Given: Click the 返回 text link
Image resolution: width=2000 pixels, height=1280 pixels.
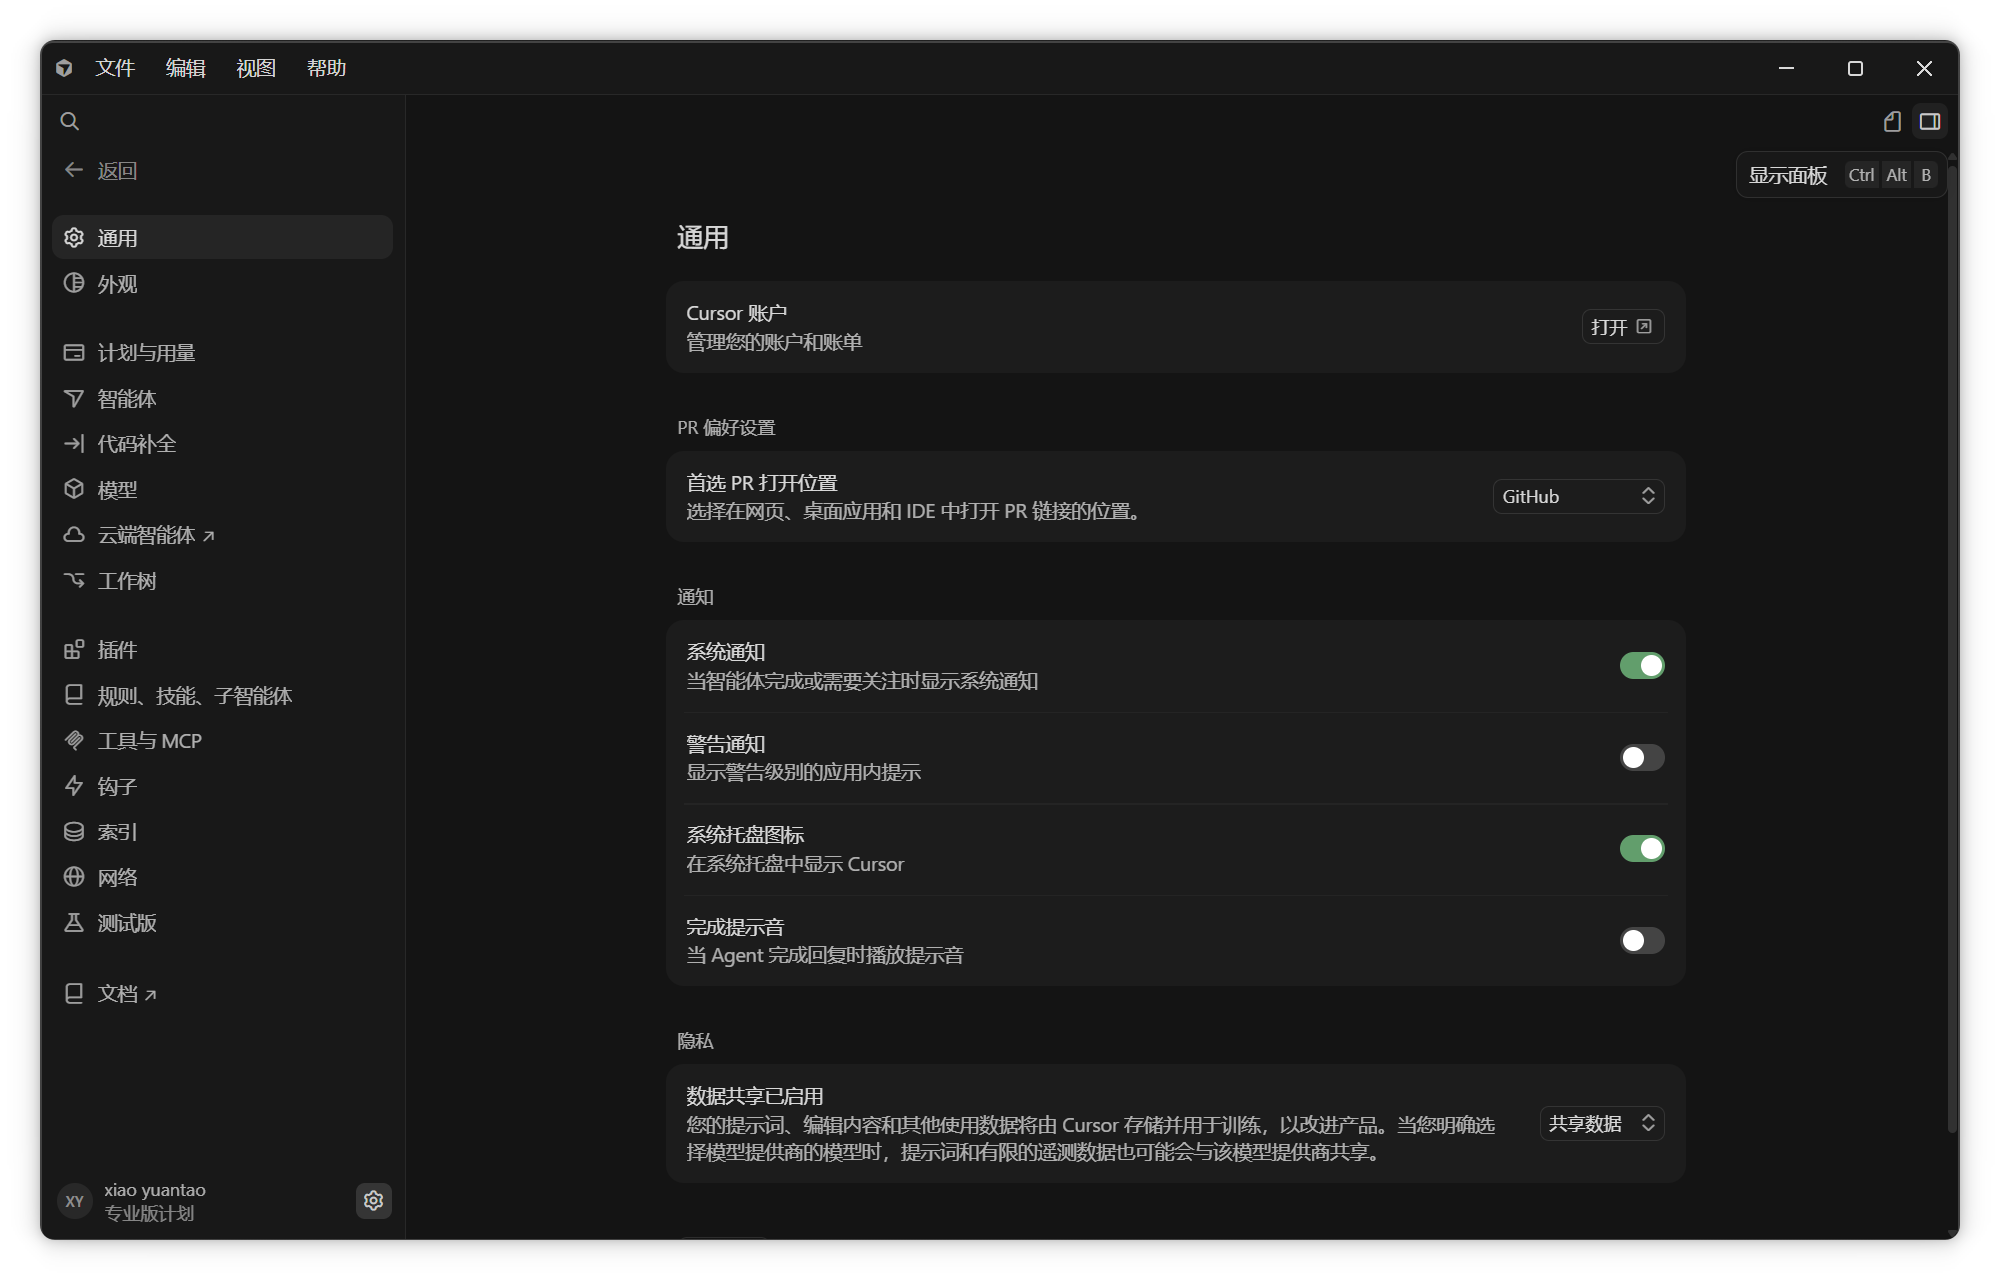Looking at the screenshot, I should pos(117,171).
